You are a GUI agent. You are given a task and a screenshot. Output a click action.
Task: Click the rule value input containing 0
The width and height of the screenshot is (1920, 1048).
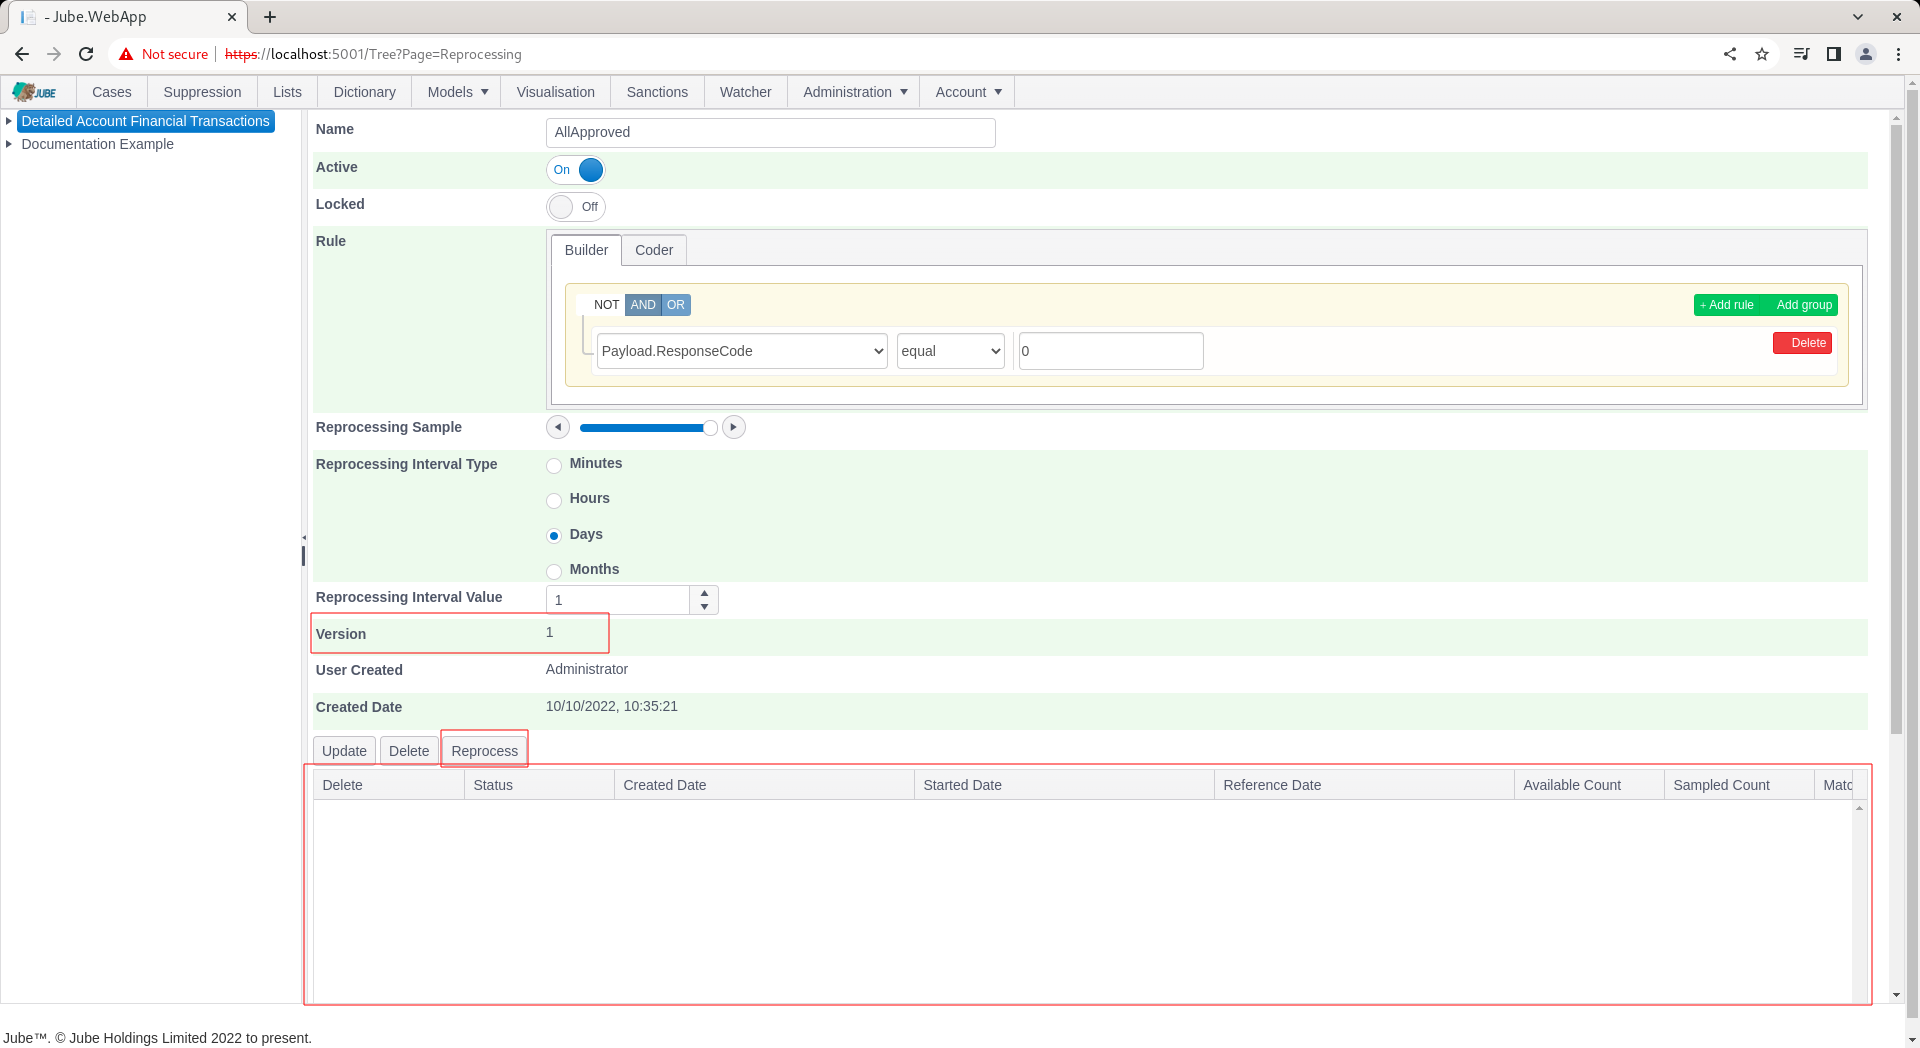[1111, 351]
